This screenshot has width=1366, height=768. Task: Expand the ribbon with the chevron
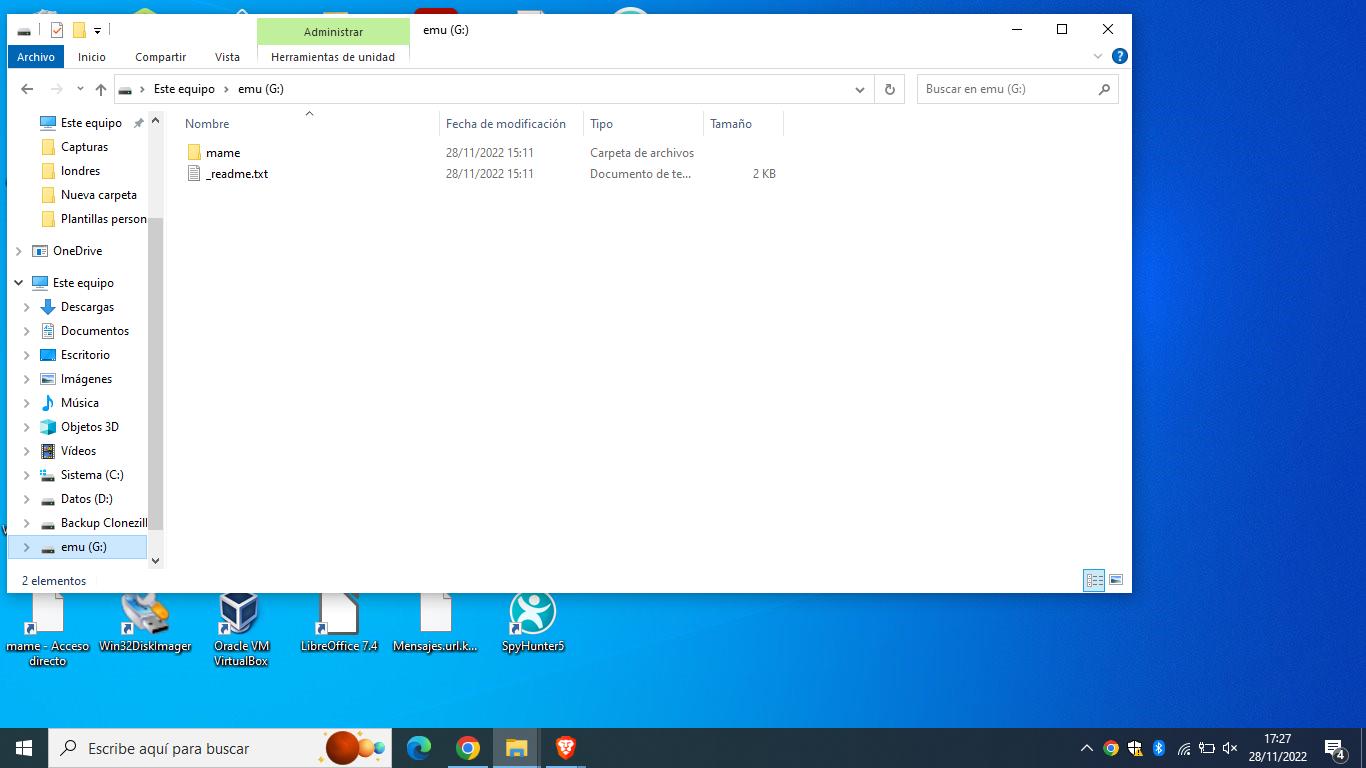1098,57
